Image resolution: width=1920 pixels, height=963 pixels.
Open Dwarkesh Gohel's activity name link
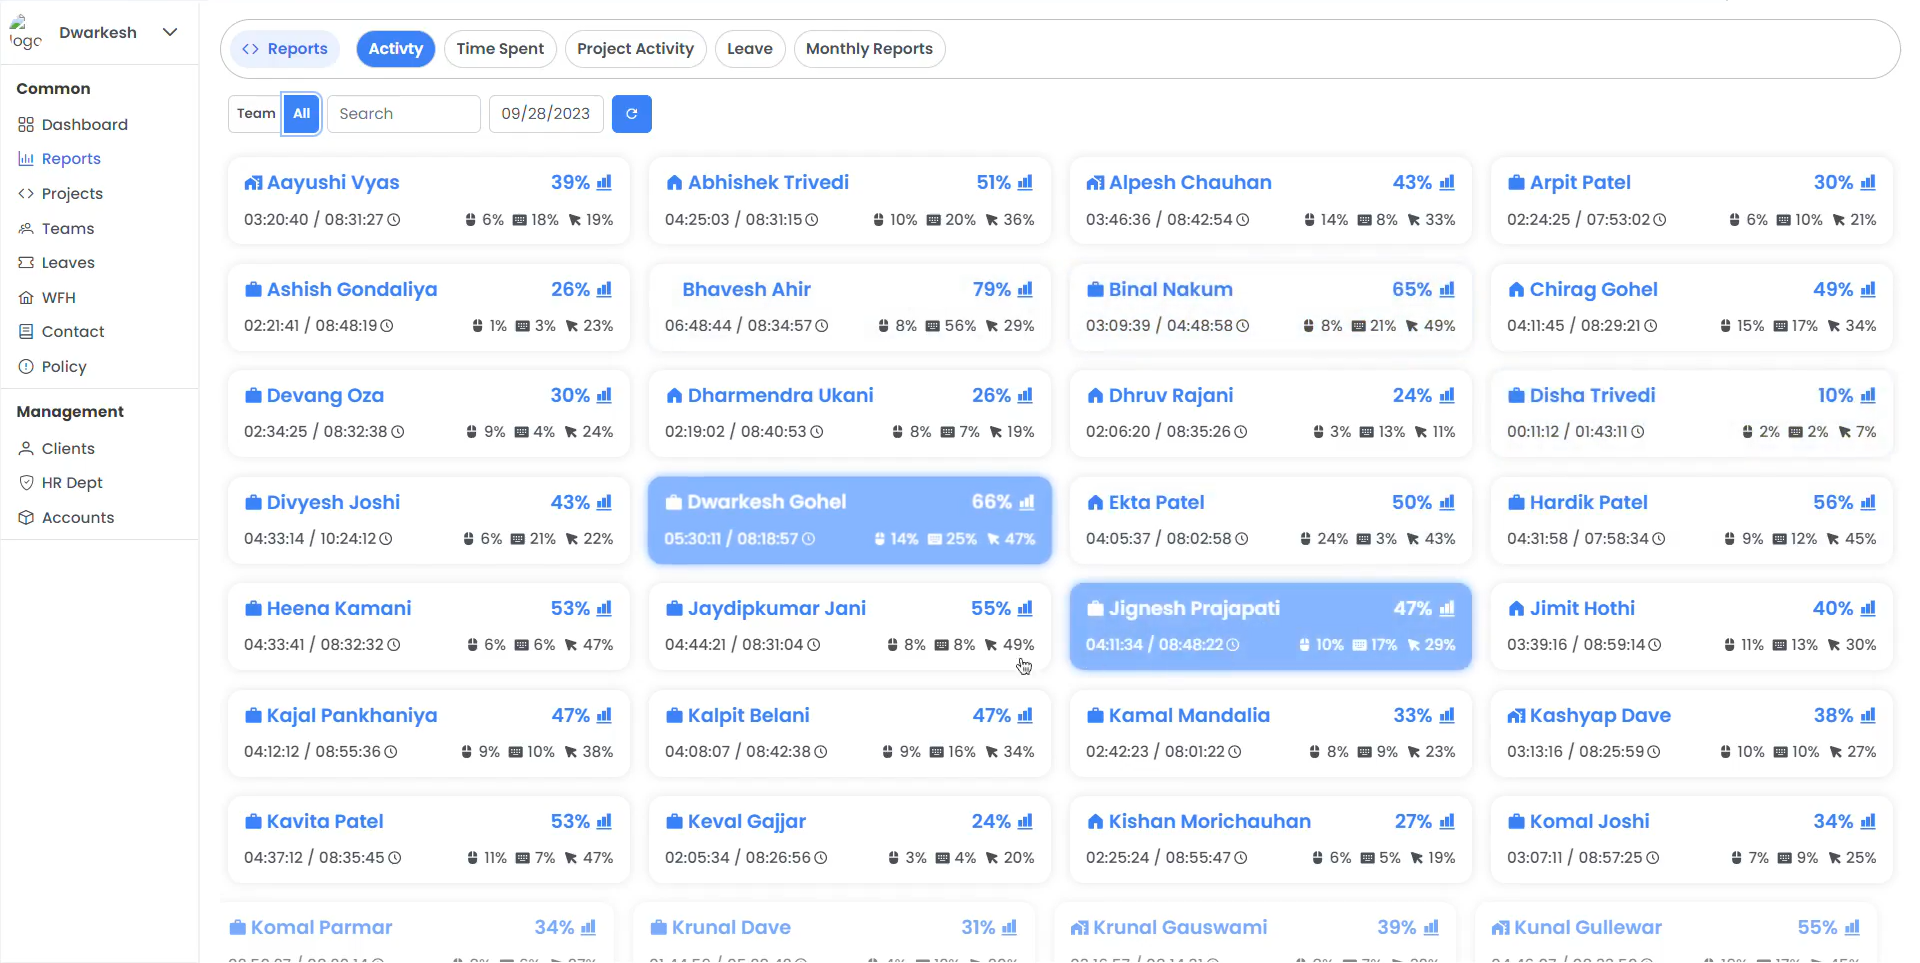tap(766, 502)
